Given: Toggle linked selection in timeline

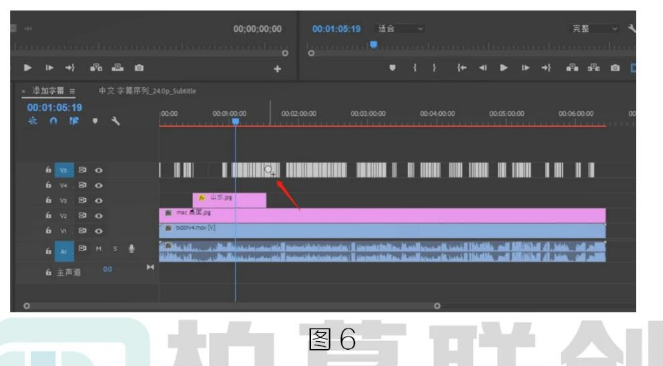Looking at the screenshot, I should point(74,121).
